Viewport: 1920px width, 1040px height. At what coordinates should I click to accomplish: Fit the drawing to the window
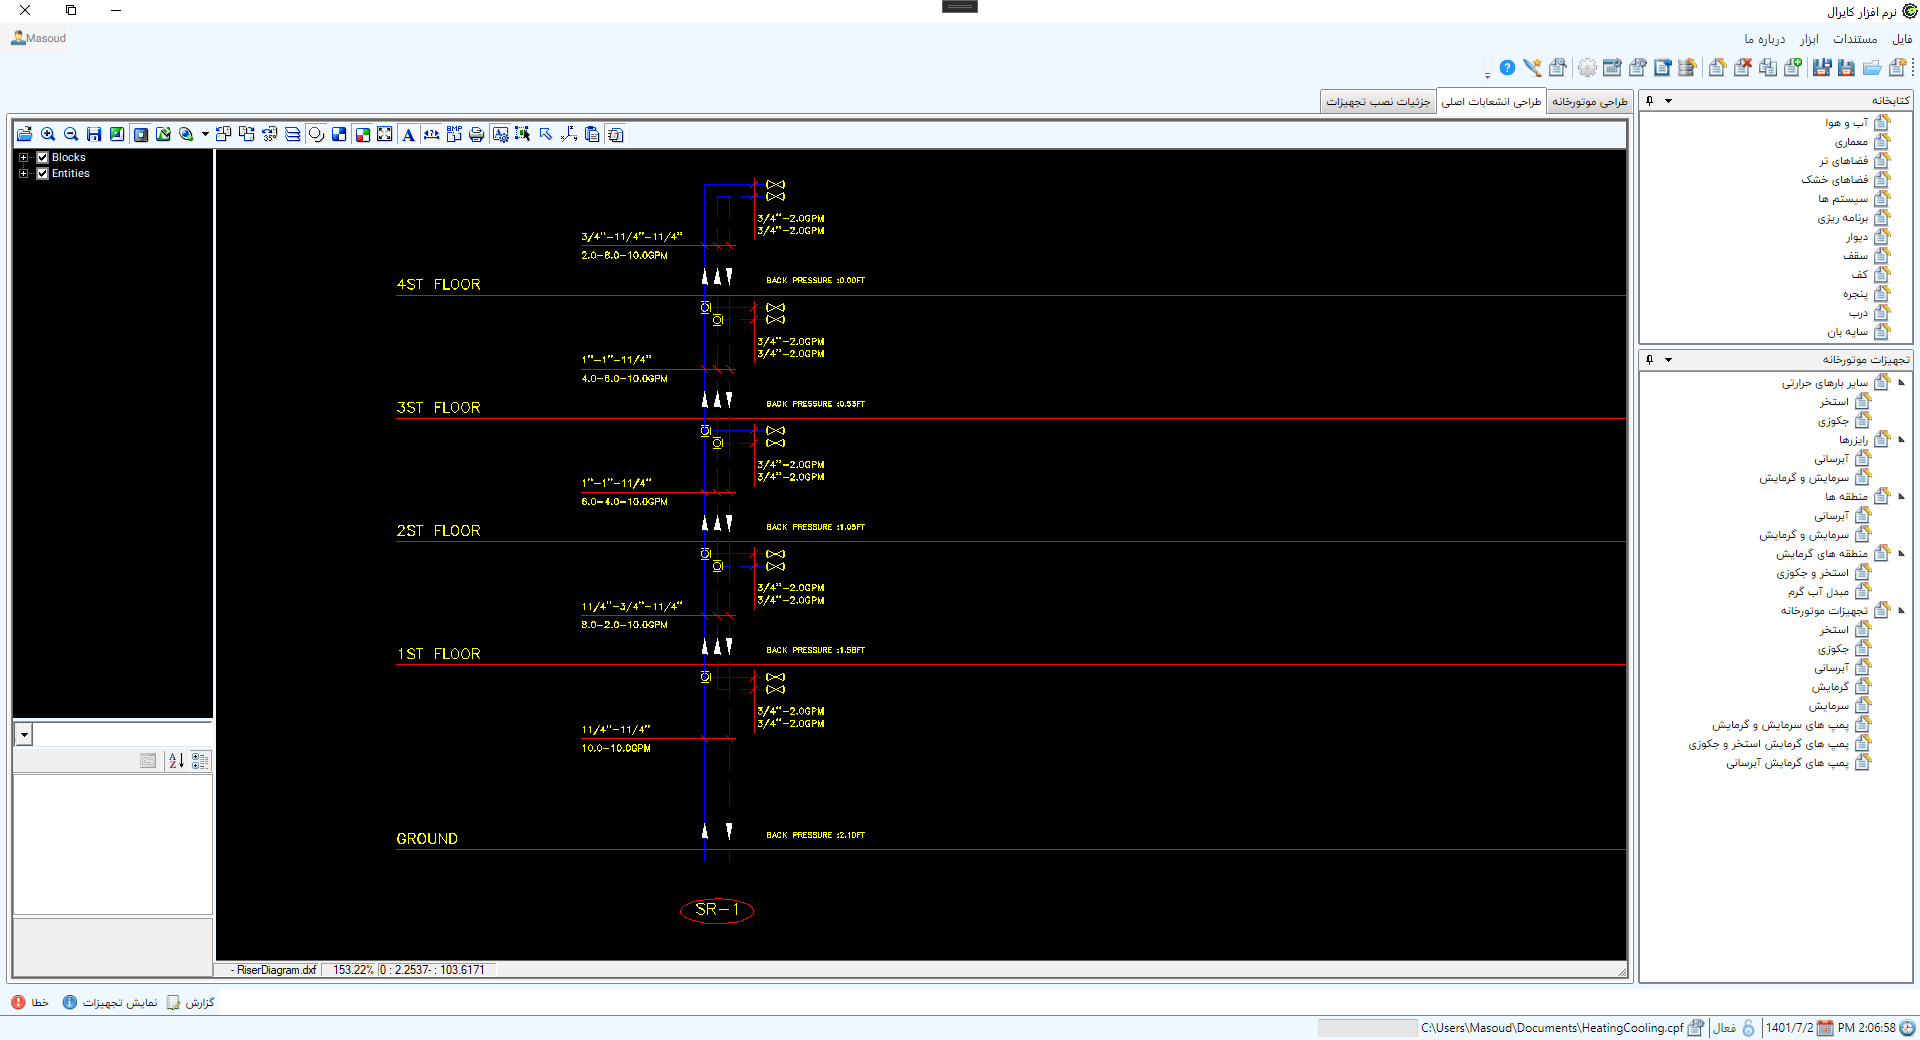point(385,134)
